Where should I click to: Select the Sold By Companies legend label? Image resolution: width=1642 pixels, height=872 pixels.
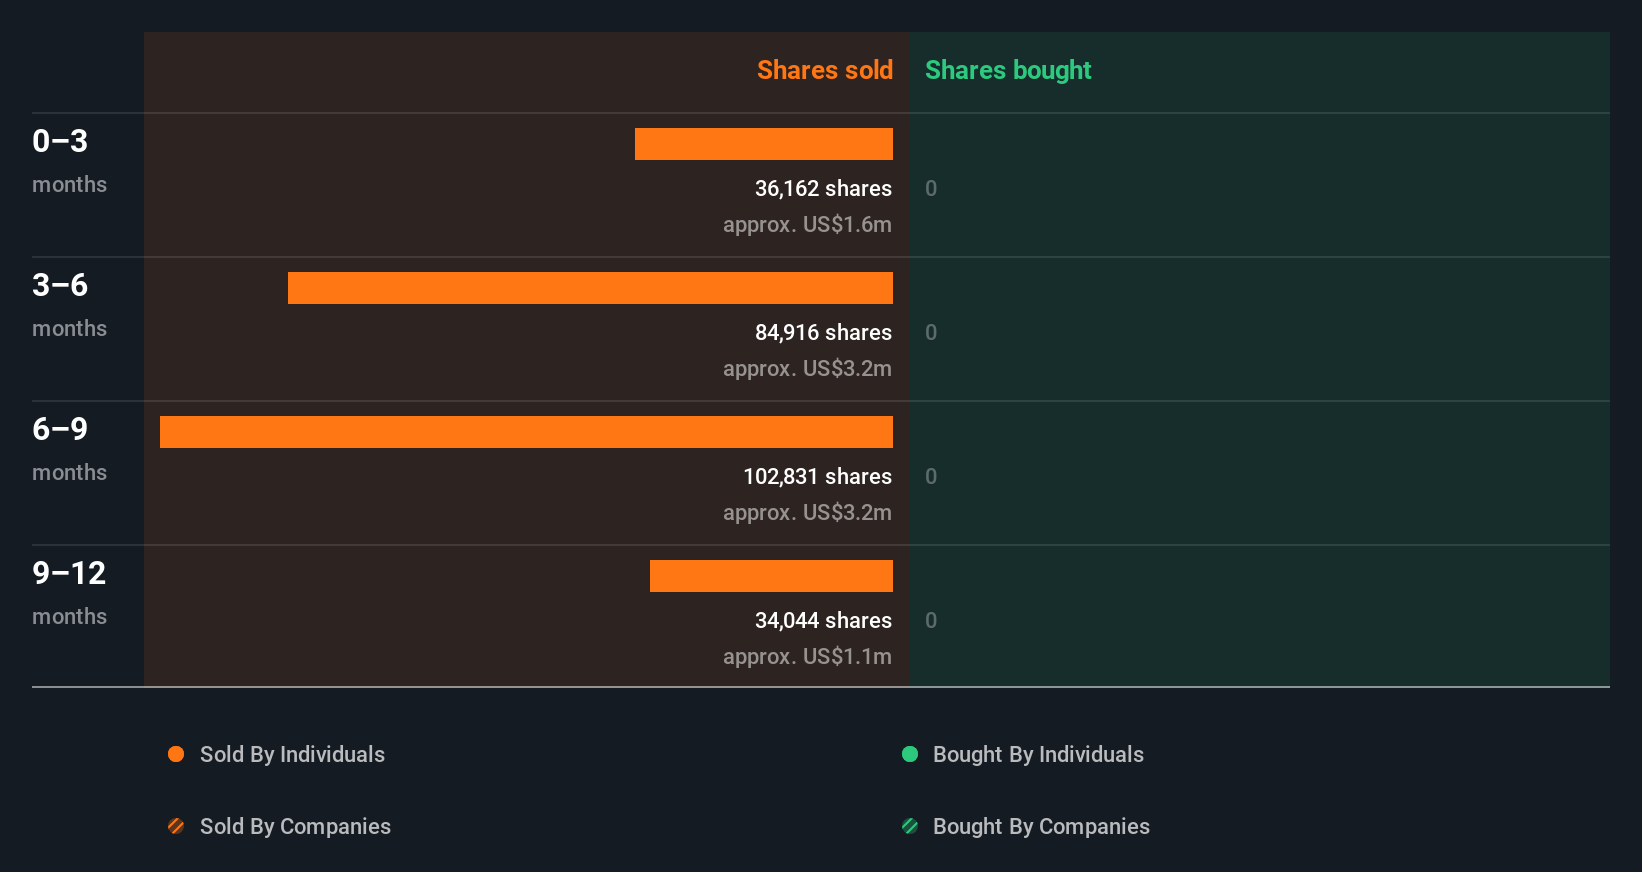295,827
